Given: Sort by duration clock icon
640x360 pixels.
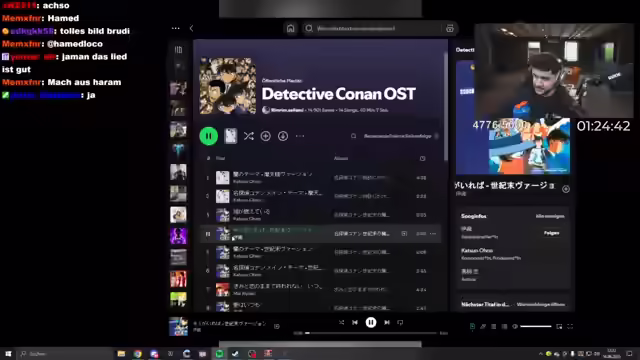Looking at the screenshot, I should pyautogui.click(x=422, y=158).
